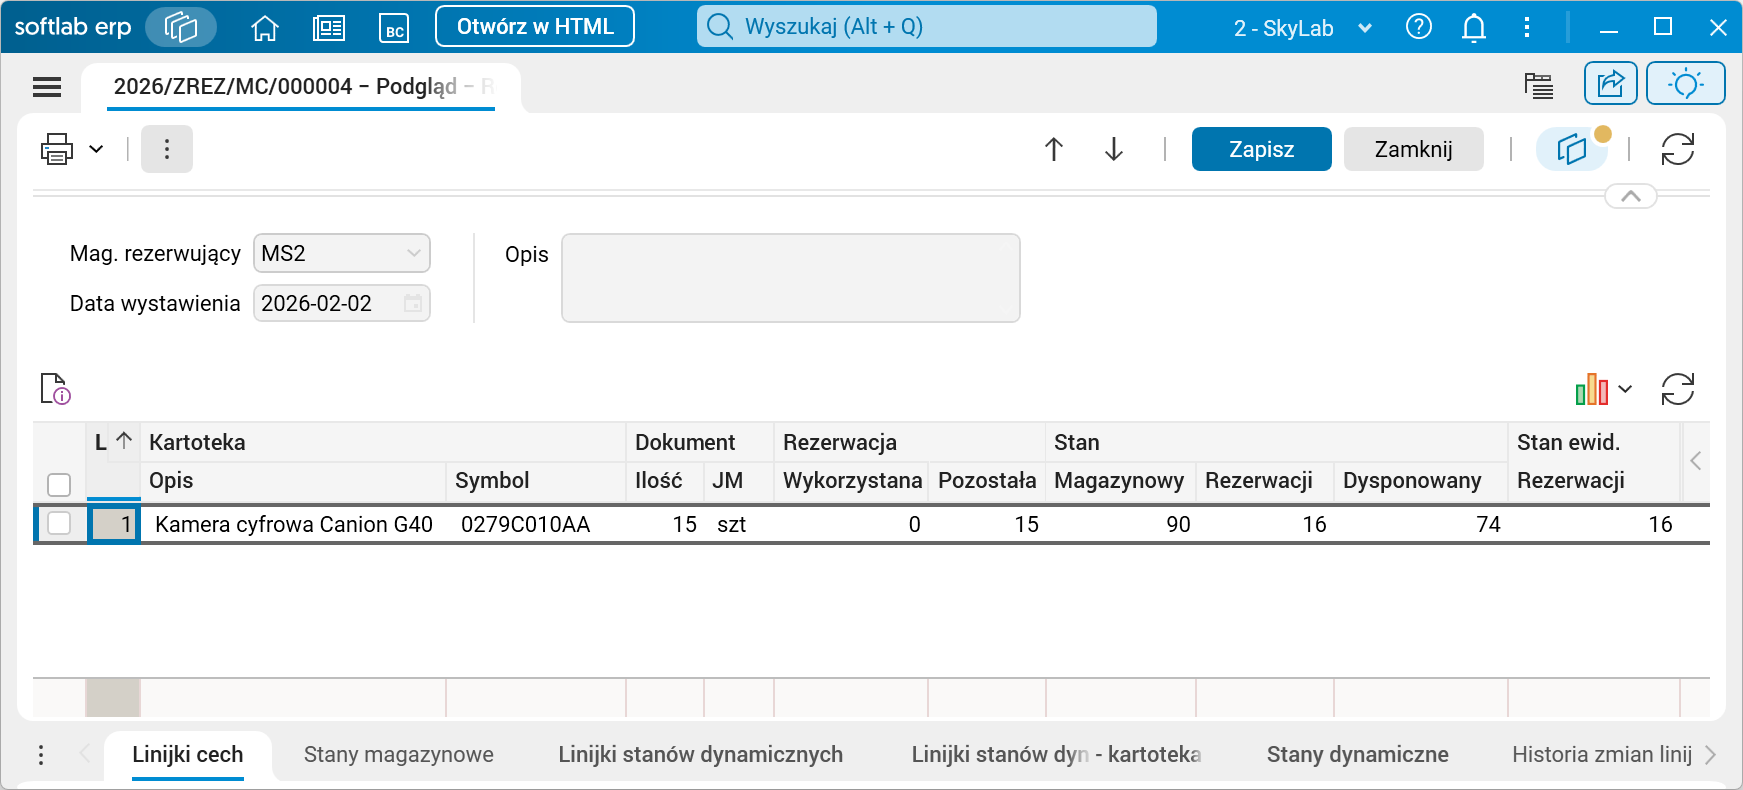Toggle the light bulb hints button
Image resolution: width=1743 pixels, height=790 pixels.
click(x=1686, y=83)
